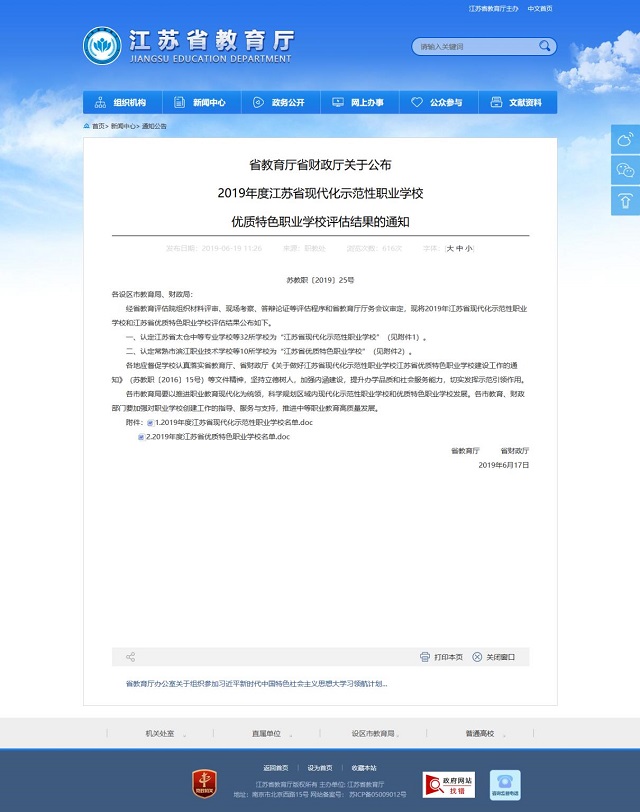Click the 关闭窗口 button
This screenshot has height=812, width=640.
click(493, 657)
